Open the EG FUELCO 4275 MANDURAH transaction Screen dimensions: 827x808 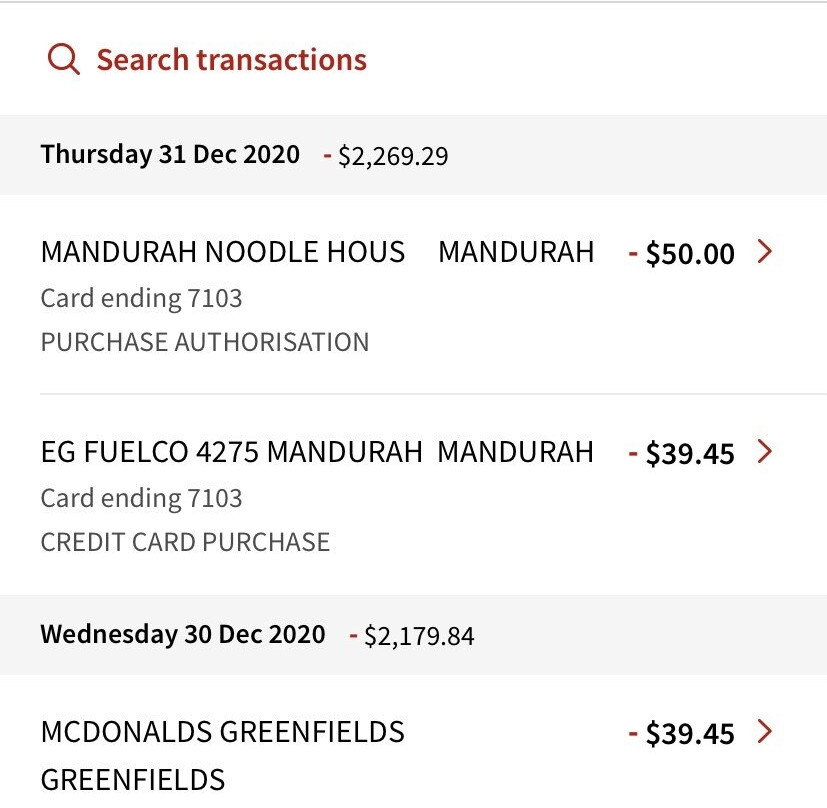click(x=414, y=495)
